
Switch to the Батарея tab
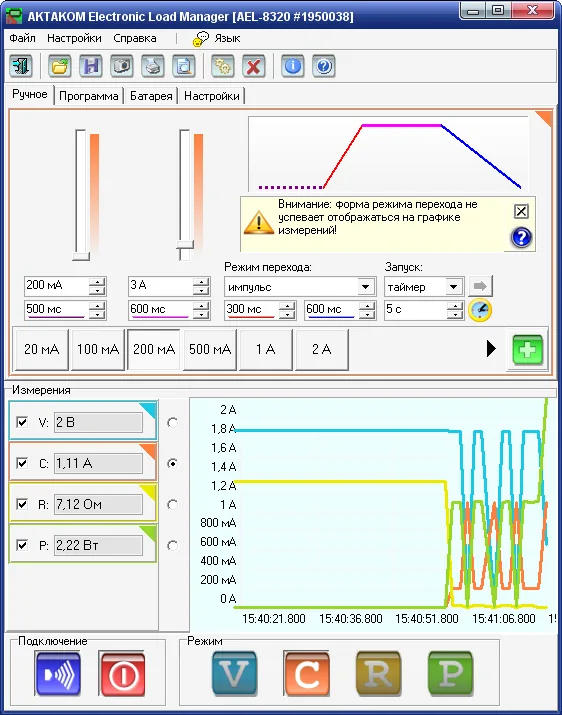point(151,96)
